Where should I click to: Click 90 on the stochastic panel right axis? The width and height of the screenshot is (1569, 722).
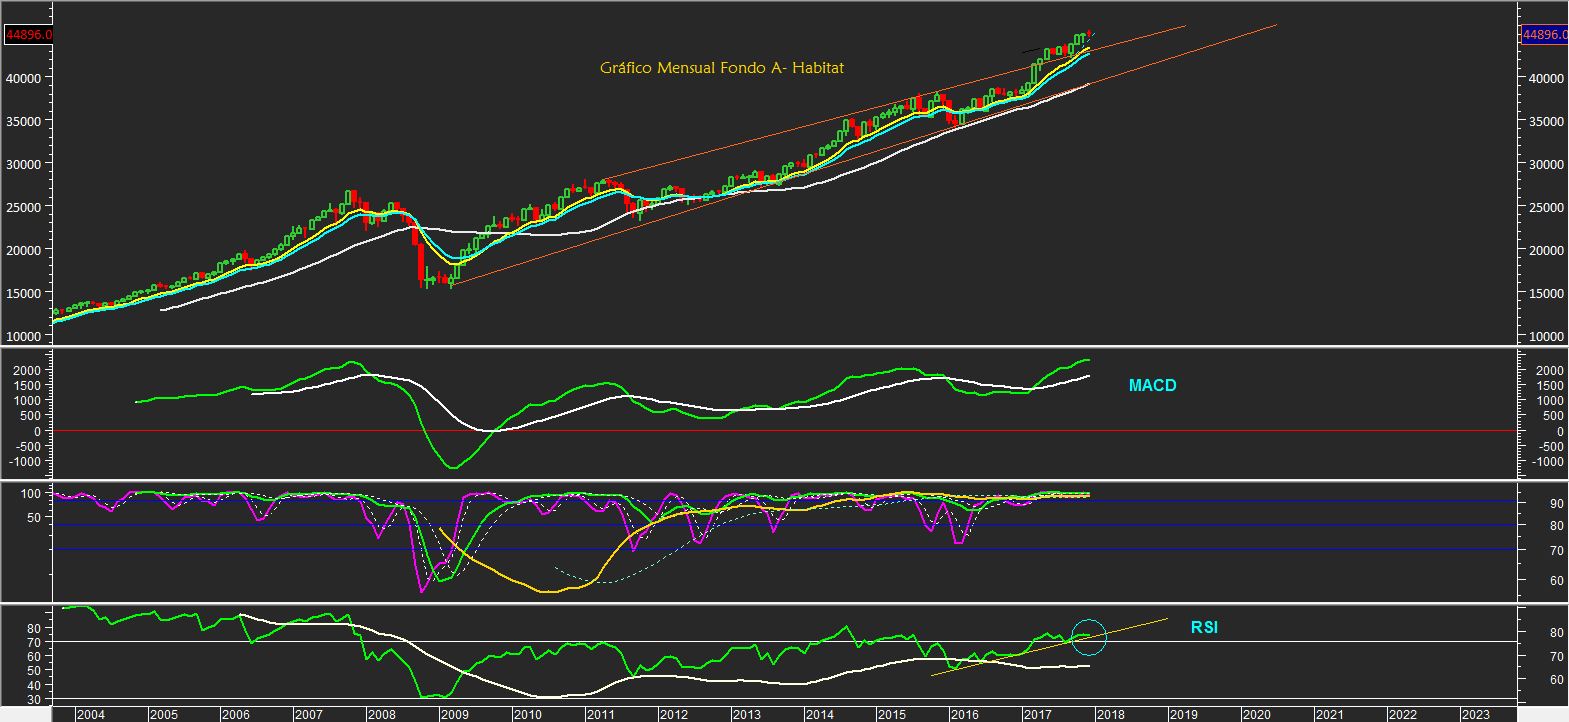[x=1556, y=502]
